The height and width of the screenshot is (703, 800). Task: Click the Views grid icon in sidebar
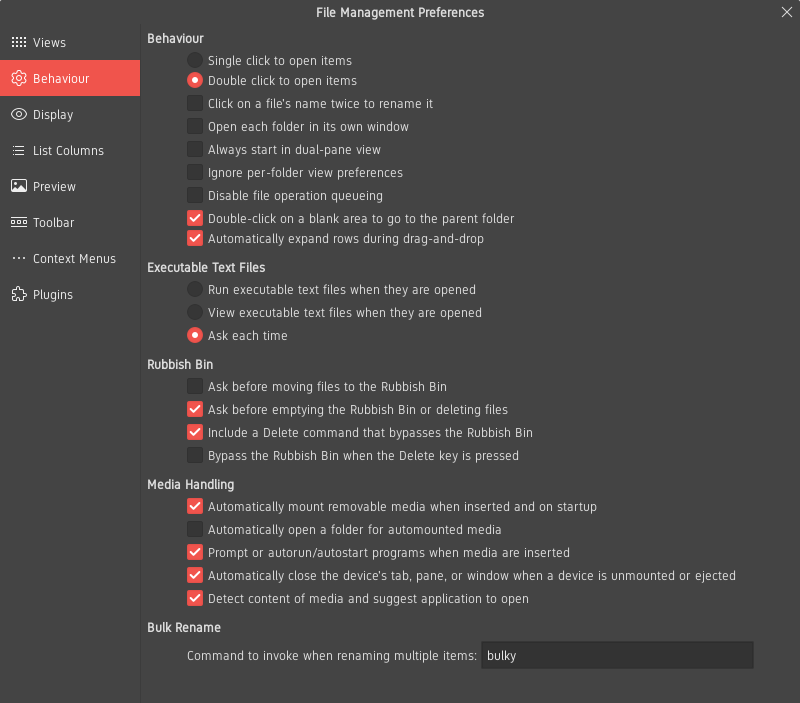tap(19, 42)
